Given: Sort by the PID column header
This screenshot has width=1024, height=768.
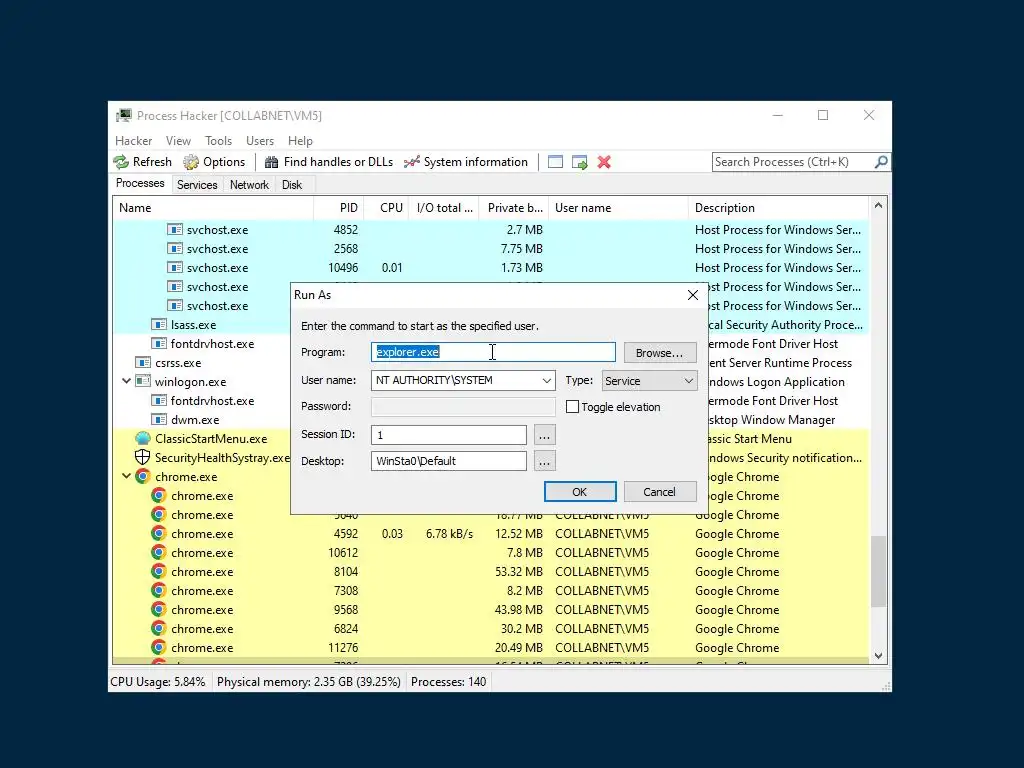Looking at the screenshot, I should 339,208.
